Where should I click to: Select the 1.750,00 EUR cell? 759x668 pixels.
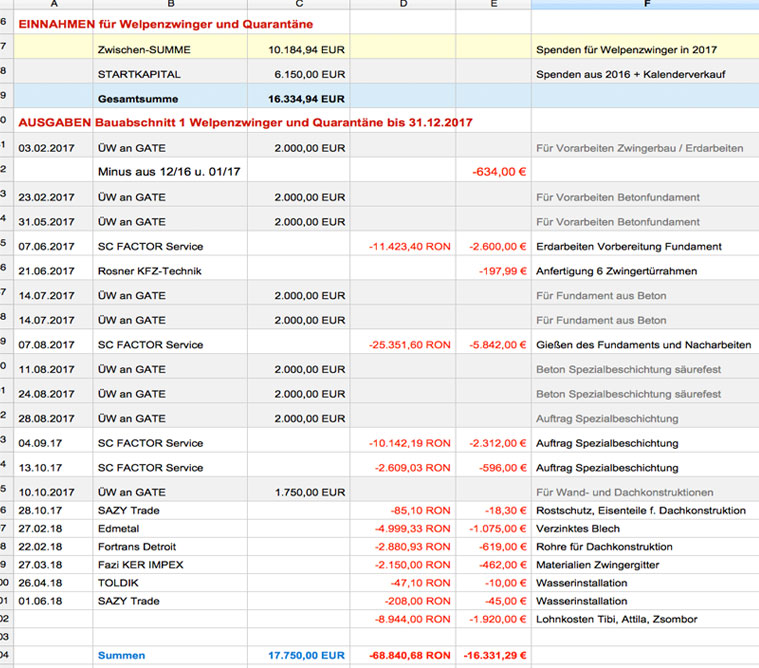point(299,489)
